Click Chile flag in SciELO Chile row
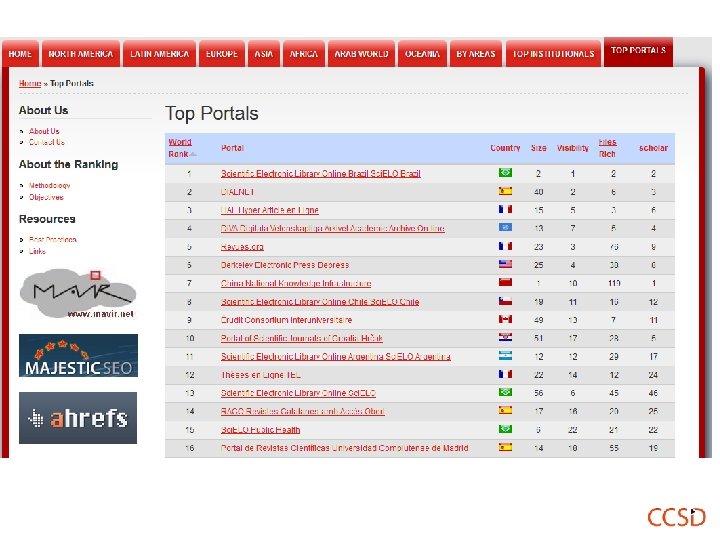 pyautogui.click(x=505, y=301)
